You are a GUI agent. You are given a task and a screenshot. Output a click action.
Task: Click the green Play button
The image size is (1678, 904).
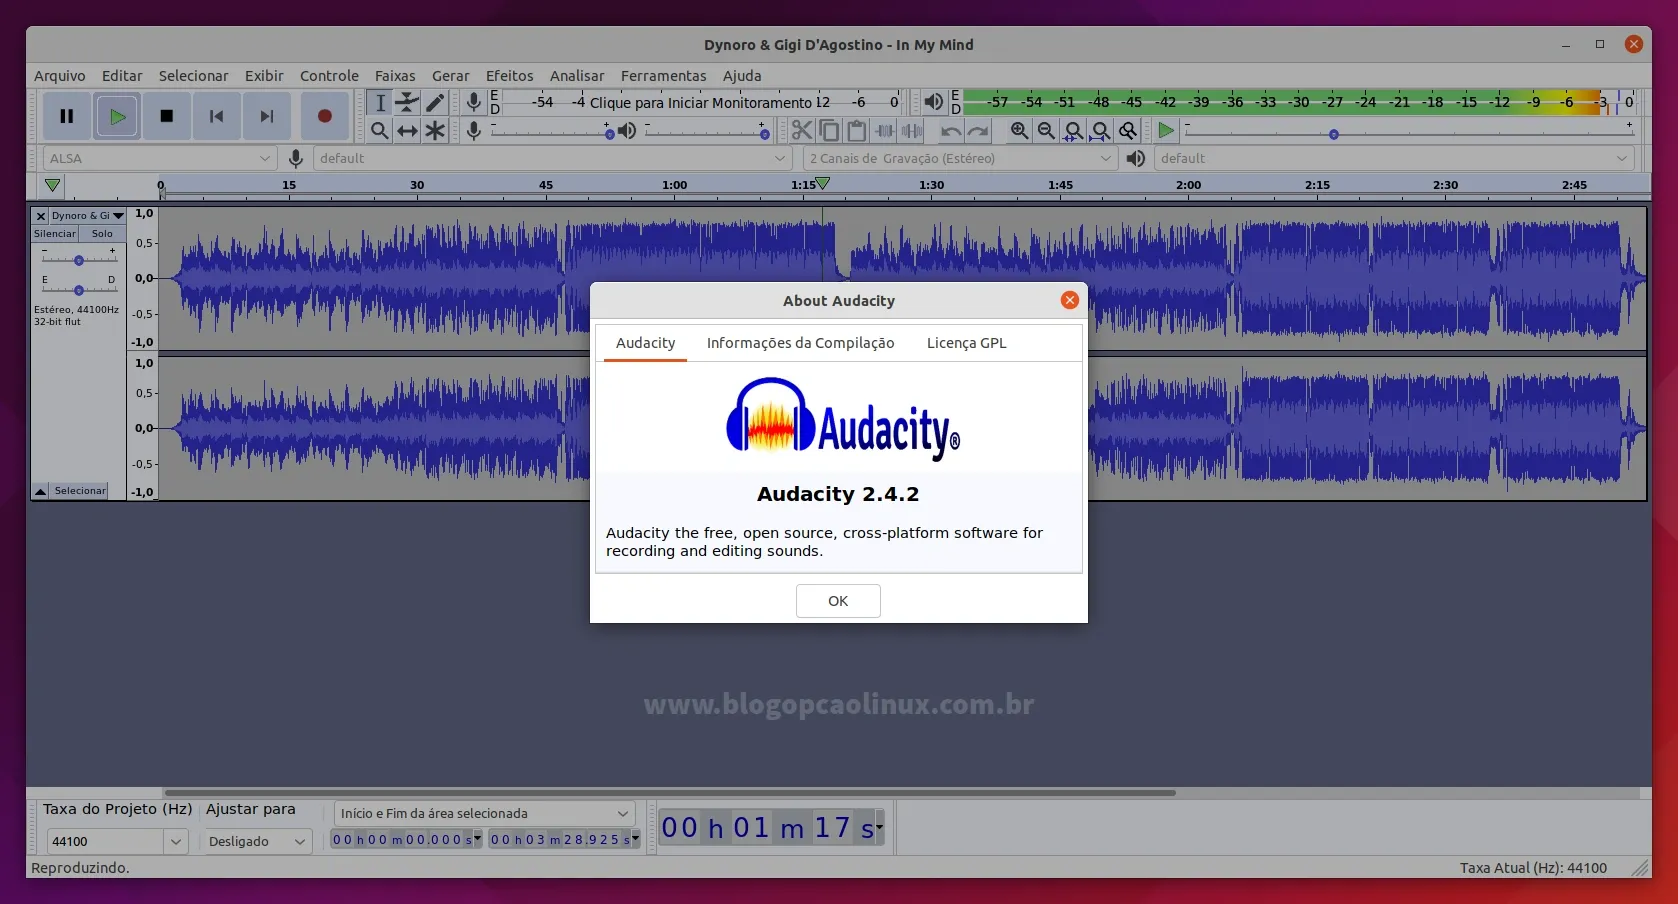117,116
